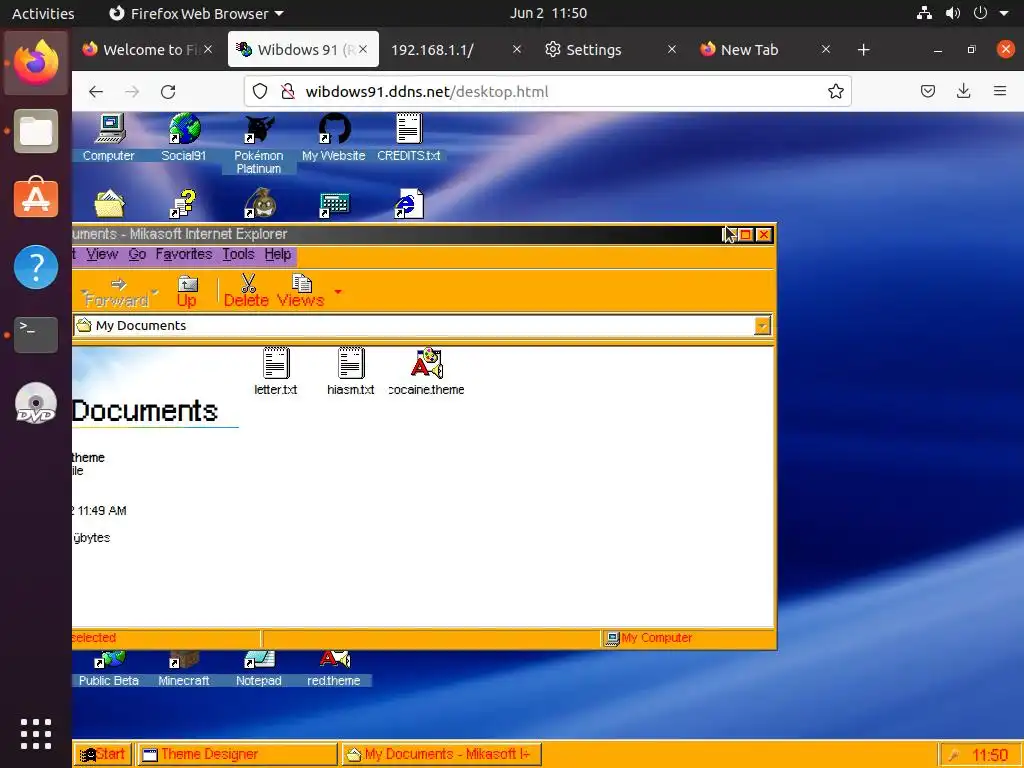Open the Firefox hamburger menu
This screenshot has width=1024, height=768.
point(1000,91)
